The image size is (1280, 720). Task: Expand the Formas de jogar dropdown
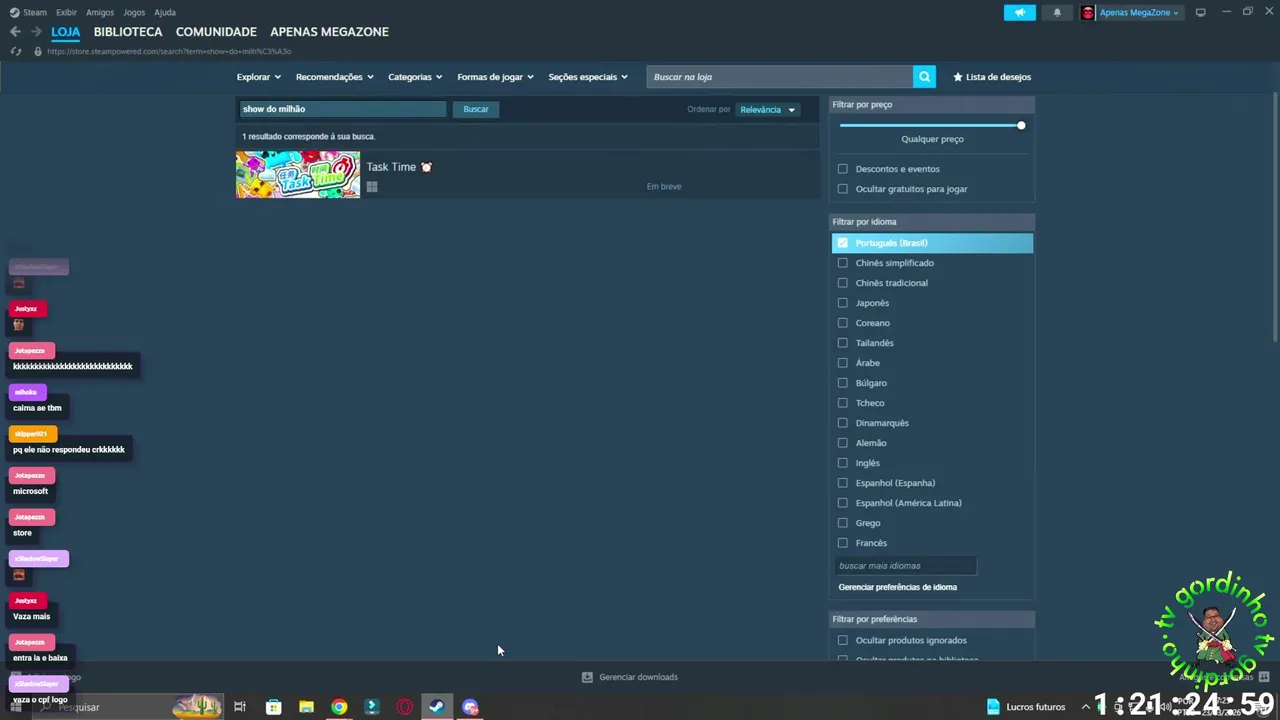[495, 77]
